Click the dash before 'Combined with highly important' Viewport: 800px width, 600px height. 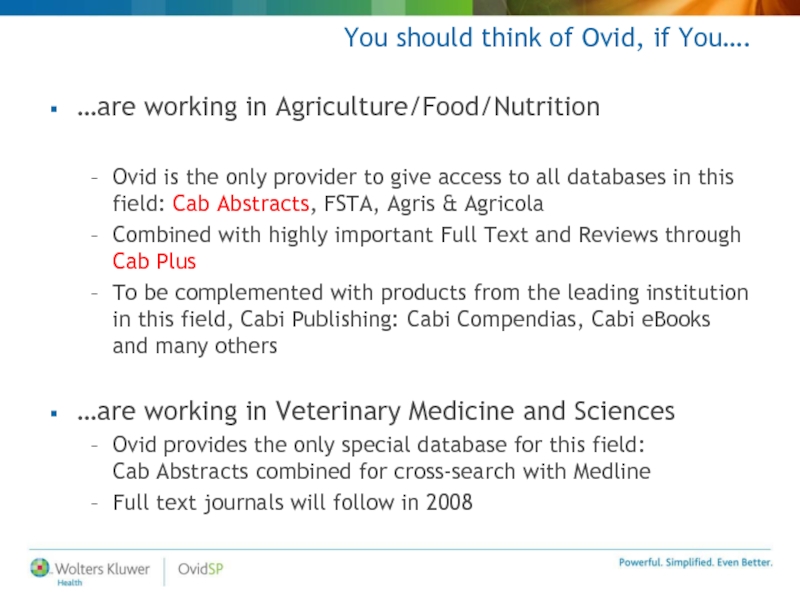click(x=94, y=236)
